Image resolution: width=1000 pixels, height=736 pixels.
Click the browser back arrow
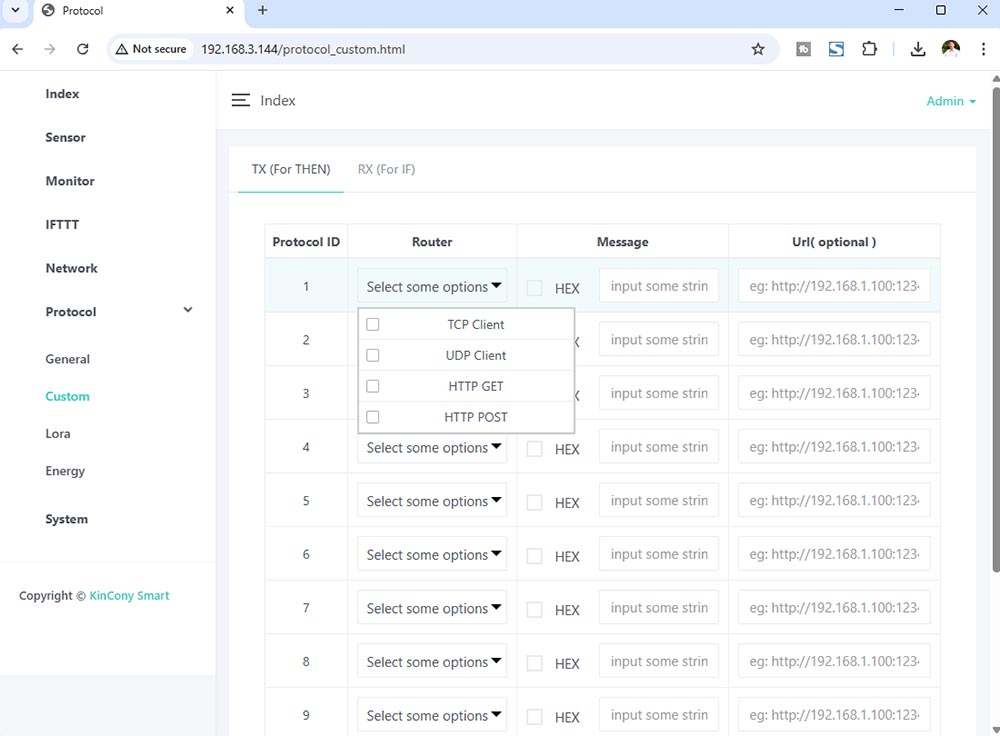pyautogui.click(x=18, y=49)
